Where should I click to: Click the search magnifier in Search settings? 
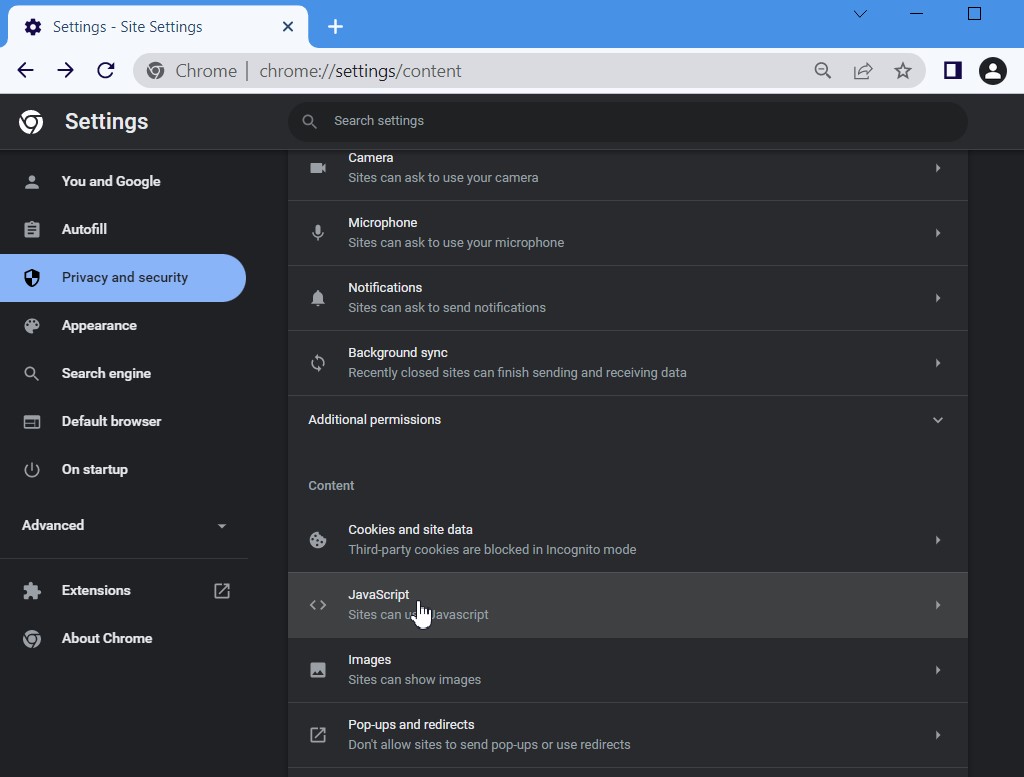click(310, 121)
